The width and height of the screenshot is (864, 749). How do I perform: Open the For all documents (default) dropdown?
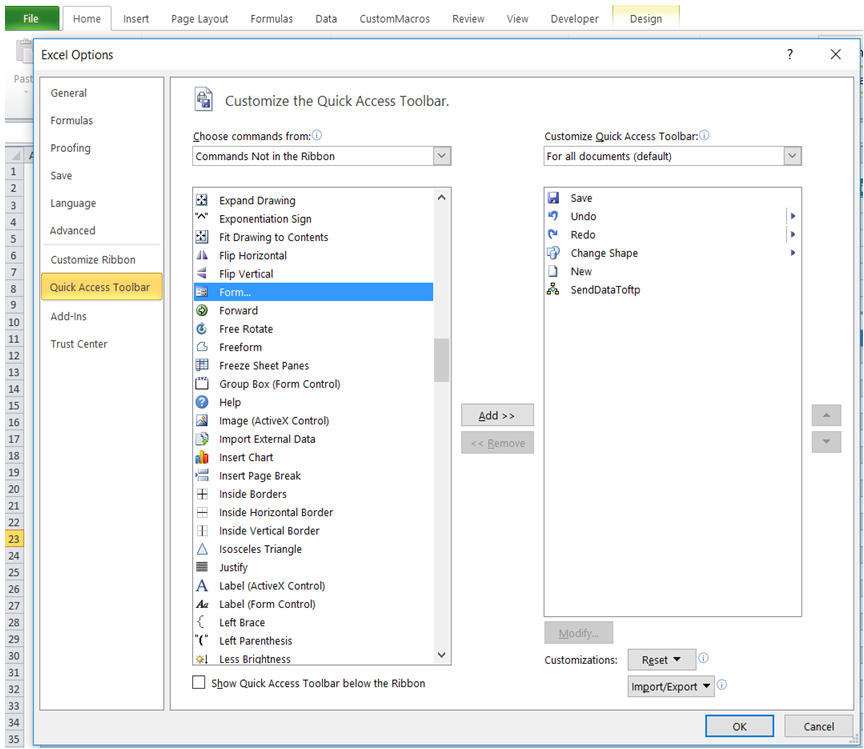tap(791, 156)
